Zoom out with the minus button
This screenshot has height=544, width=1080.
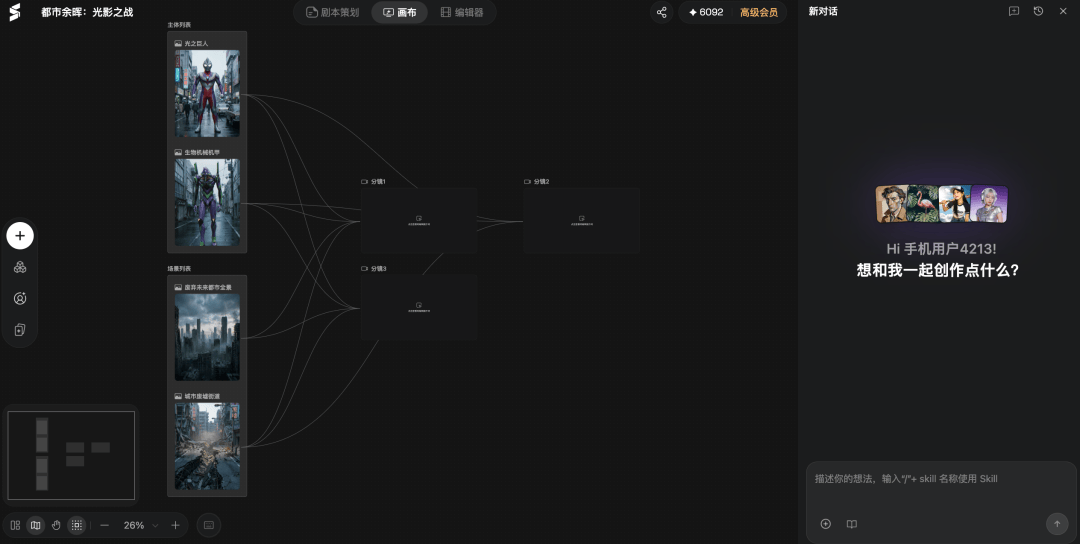click(x=105, y=525)
